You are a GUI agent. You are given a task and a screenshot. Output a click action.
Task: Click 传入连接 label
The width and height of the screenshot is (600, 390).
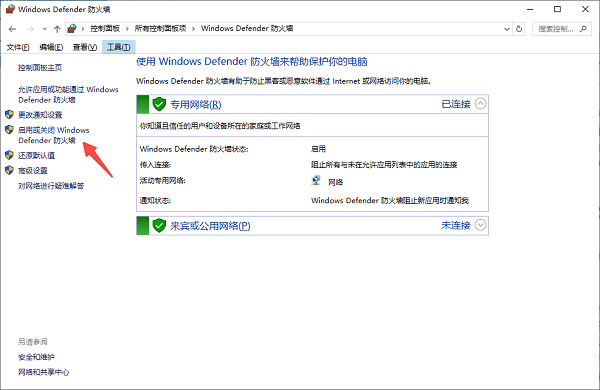(x=155, y=165)
